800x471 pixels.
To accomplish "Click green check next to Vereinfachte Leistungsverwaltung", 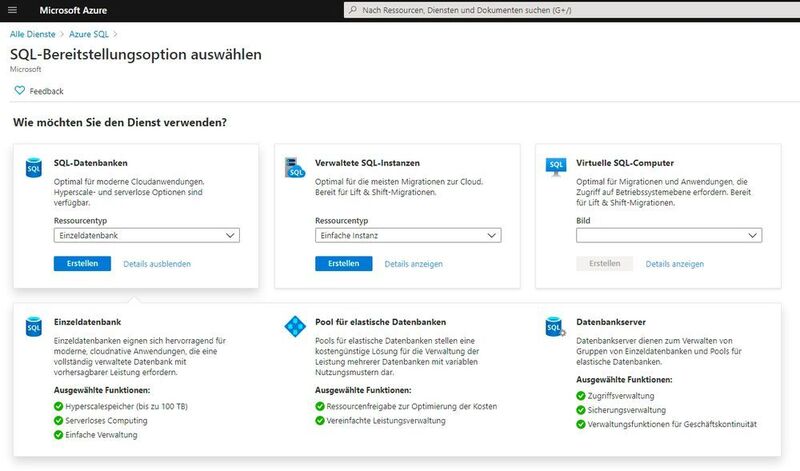I will (x=319, y=420).
